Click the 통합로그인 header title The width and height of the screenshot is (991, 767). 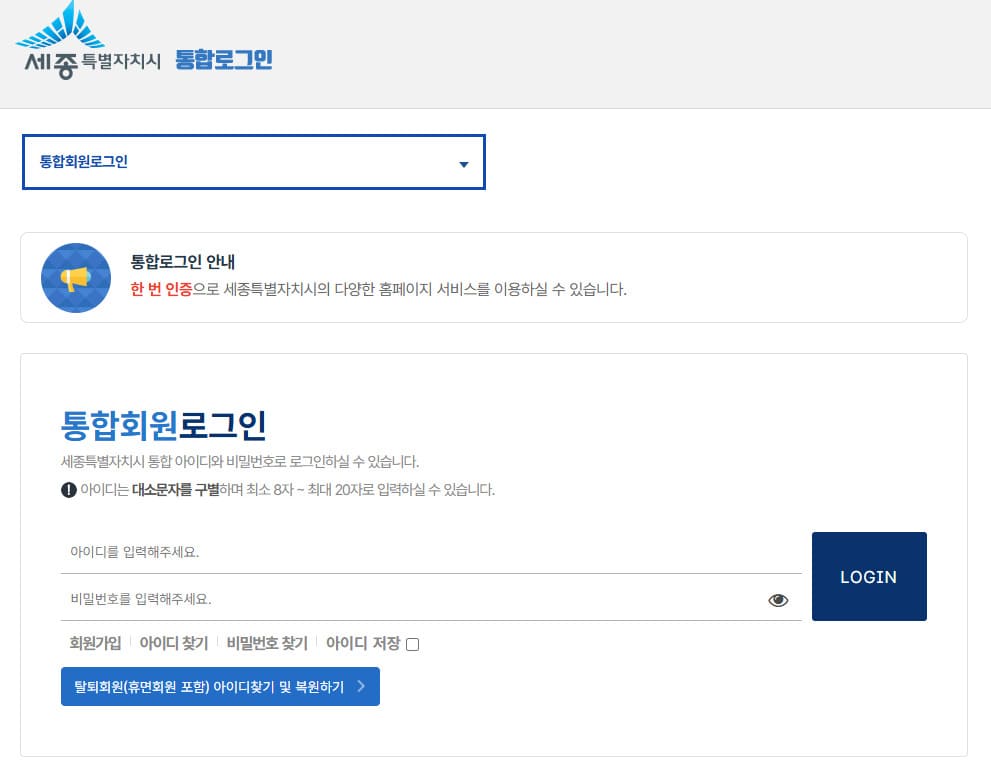[222, 57]
